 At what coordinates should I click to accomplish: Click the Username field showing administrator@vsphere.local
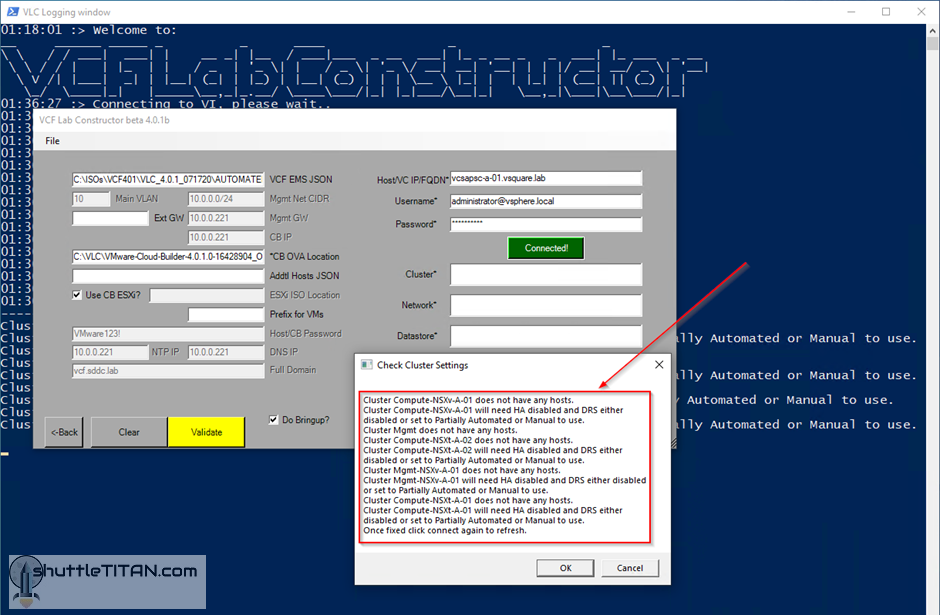point(545,201)
